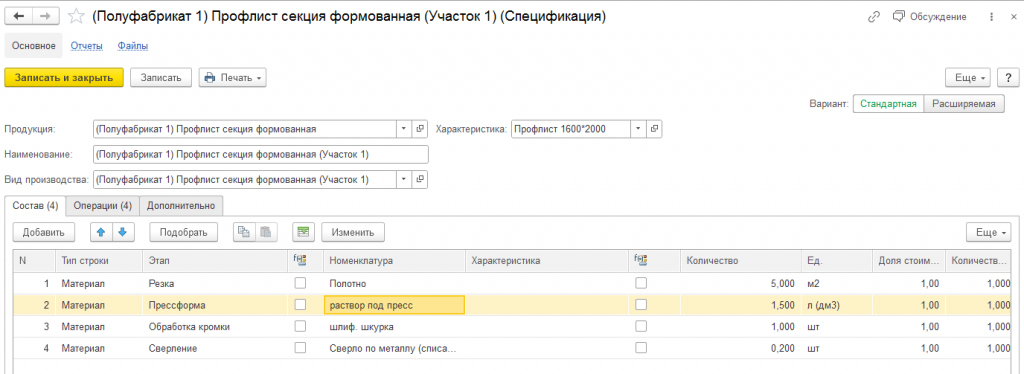Click the Добавить button
1024x374 pixels.
[43, 232]
